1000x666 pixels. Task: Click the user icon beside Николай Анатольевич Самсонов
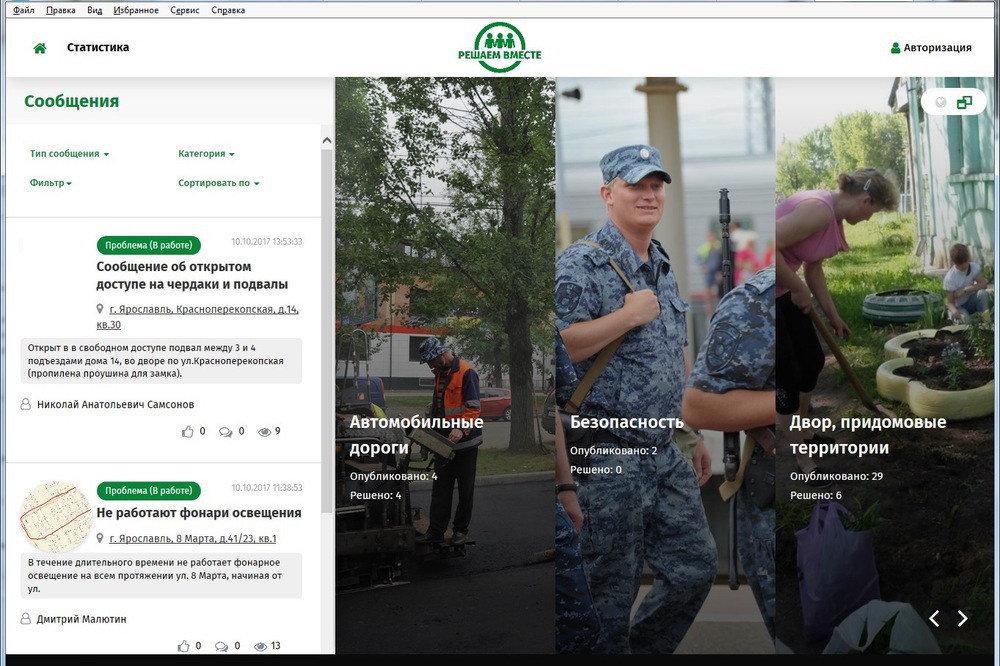coord(26,404)
